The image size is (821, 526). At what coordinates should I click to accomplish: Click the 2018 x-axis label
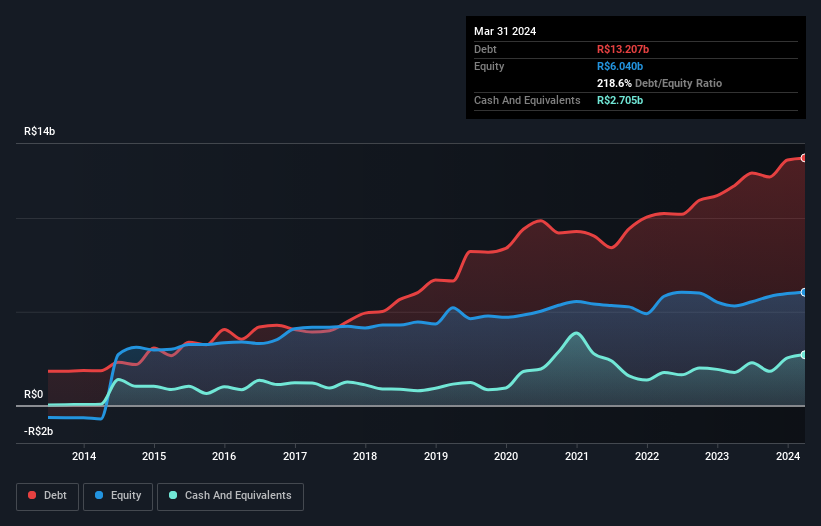click(365, 456)
